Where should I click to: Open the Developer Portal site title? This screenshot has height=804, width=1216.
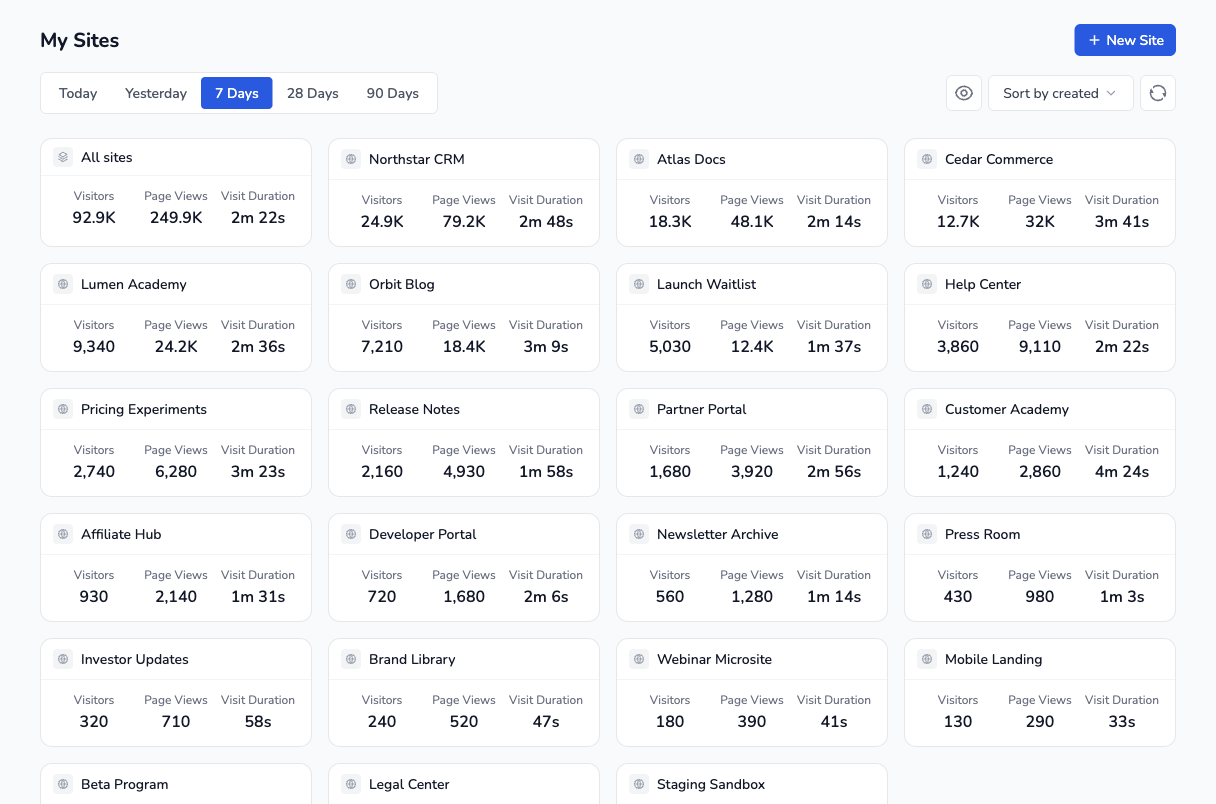[423, 534]
